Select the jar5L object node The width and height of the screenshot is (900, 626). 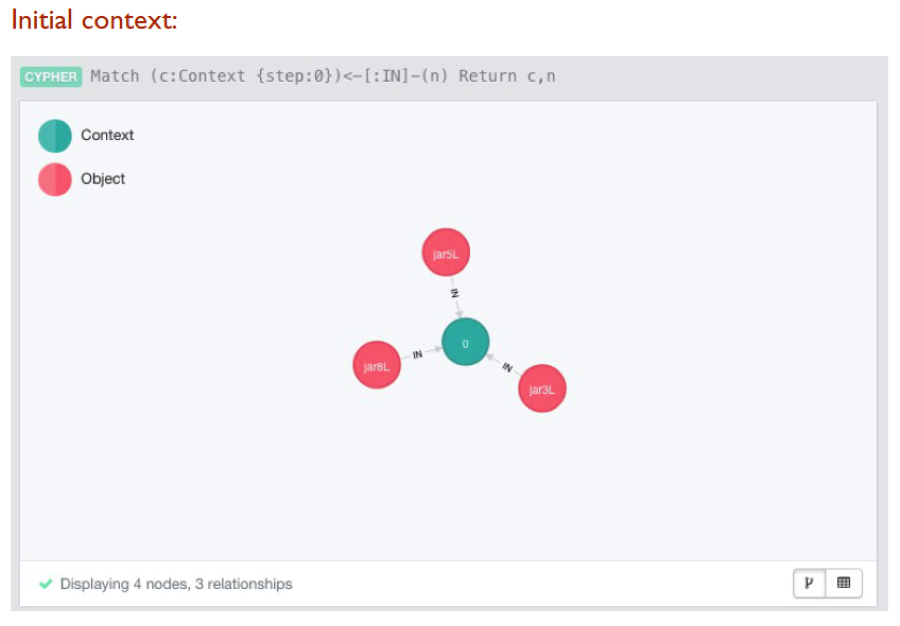point(446,252)
